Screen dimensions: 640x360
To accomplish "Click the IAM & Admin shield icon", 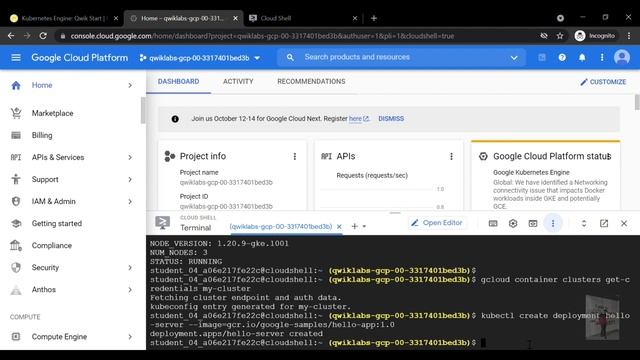I will coord(16,201).
